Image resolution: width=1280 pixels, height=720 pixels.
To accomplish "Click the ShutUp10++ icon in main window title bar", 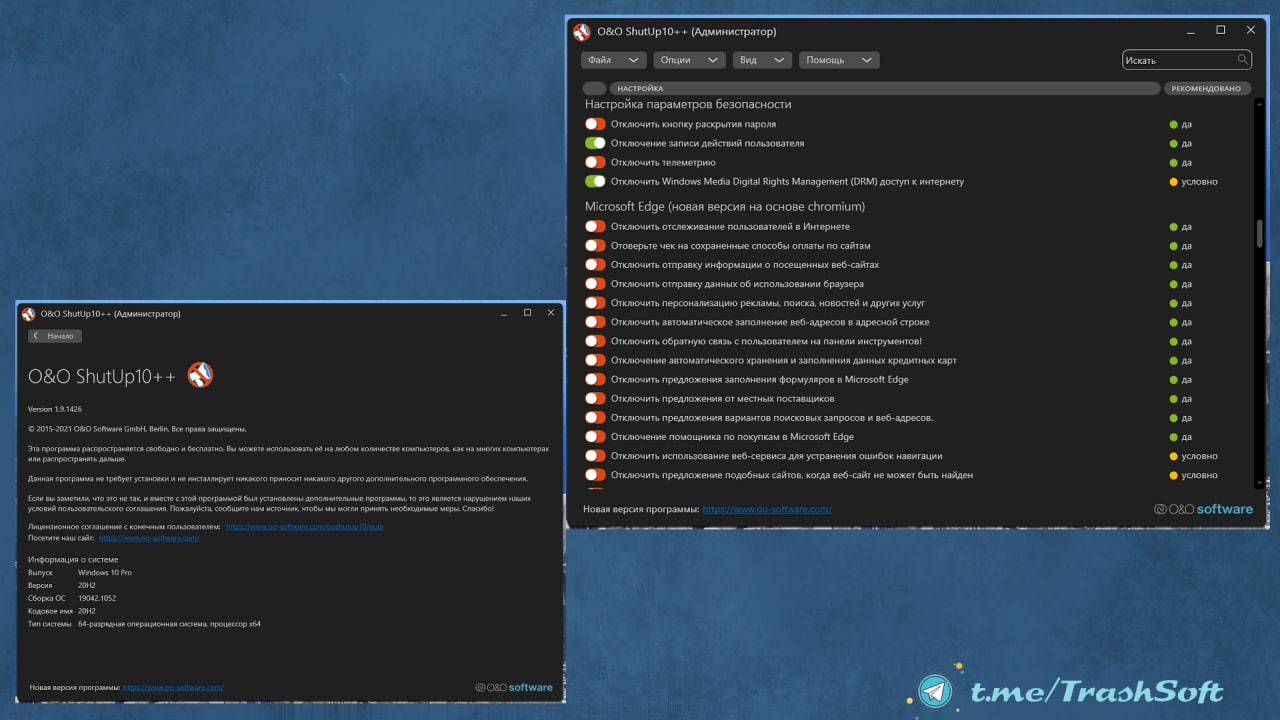I will click(582, 32).
